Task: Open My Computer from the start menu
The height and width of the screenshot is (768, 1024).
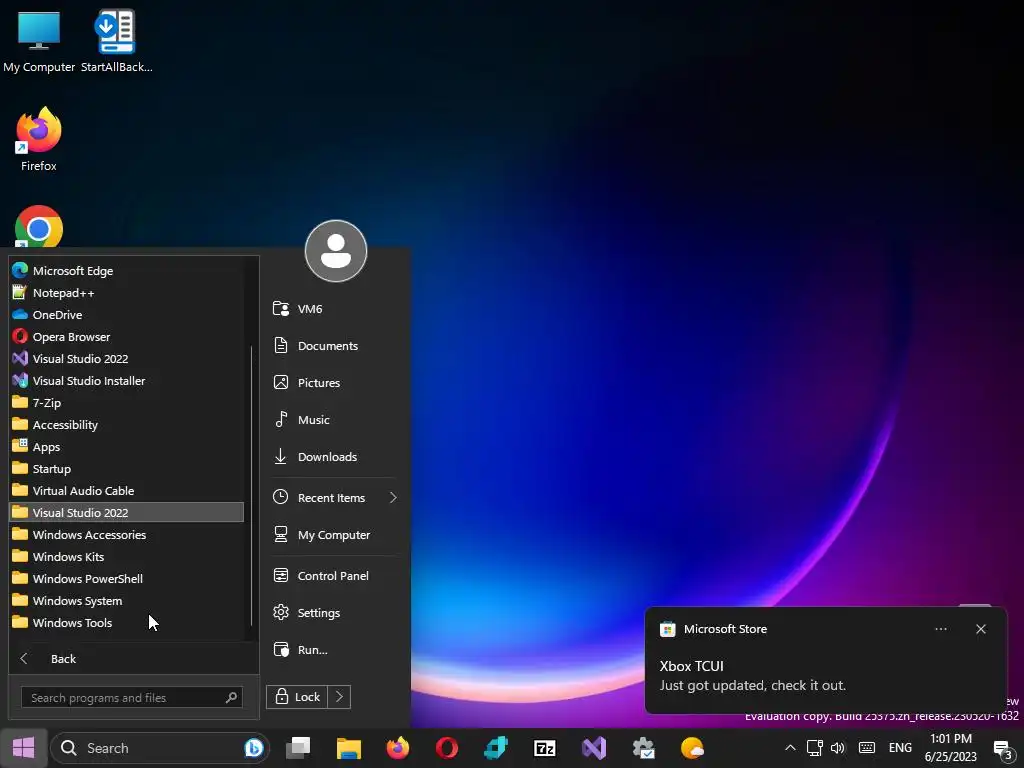Action: coord(334,535)
